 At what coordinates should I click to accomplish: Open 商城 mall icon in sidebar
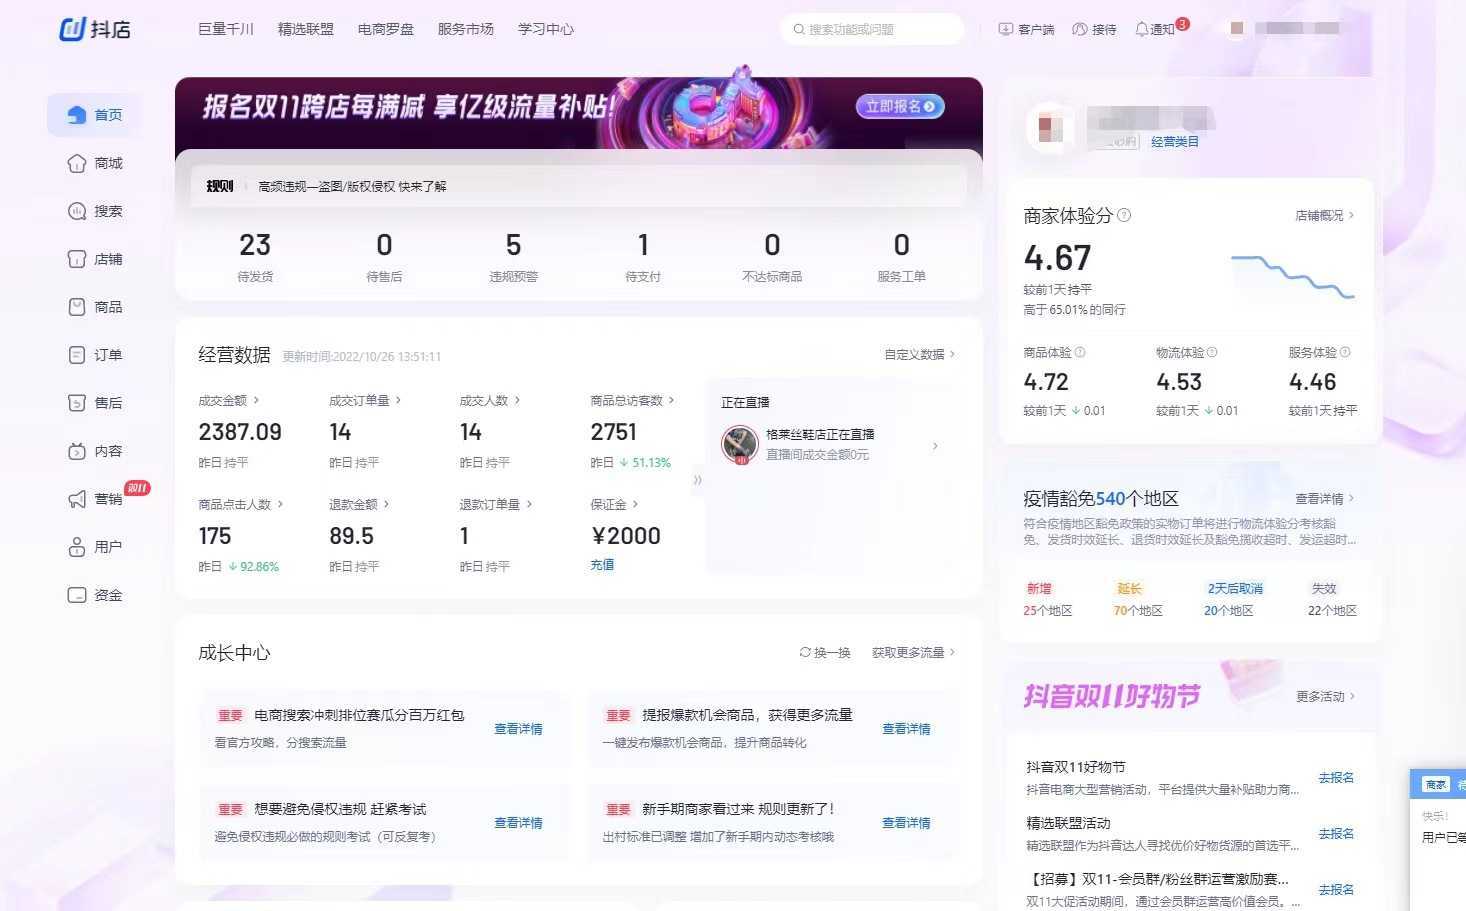[x=77, y=163]
